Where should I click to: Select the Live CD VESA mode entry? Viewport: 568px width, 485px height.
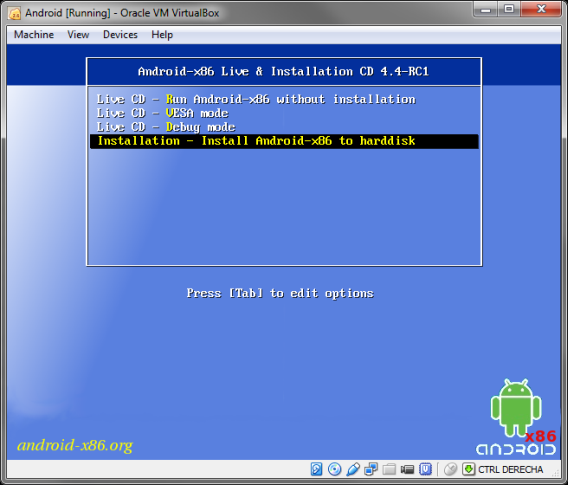click(x=162, y=113)
